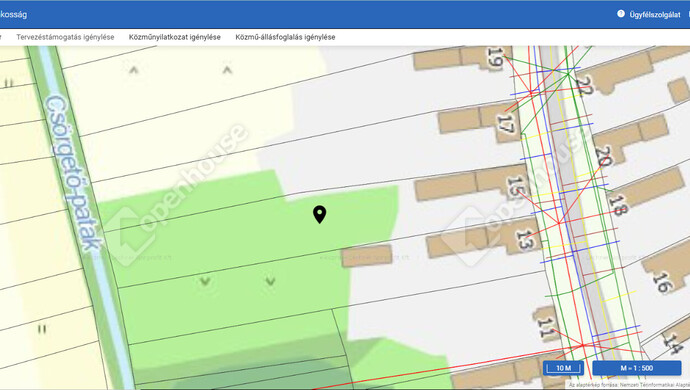The image size is (690, 390).
Task: Click the 10 M scale bar indicator
Action: pyautogui.click(x=563, y=368)
